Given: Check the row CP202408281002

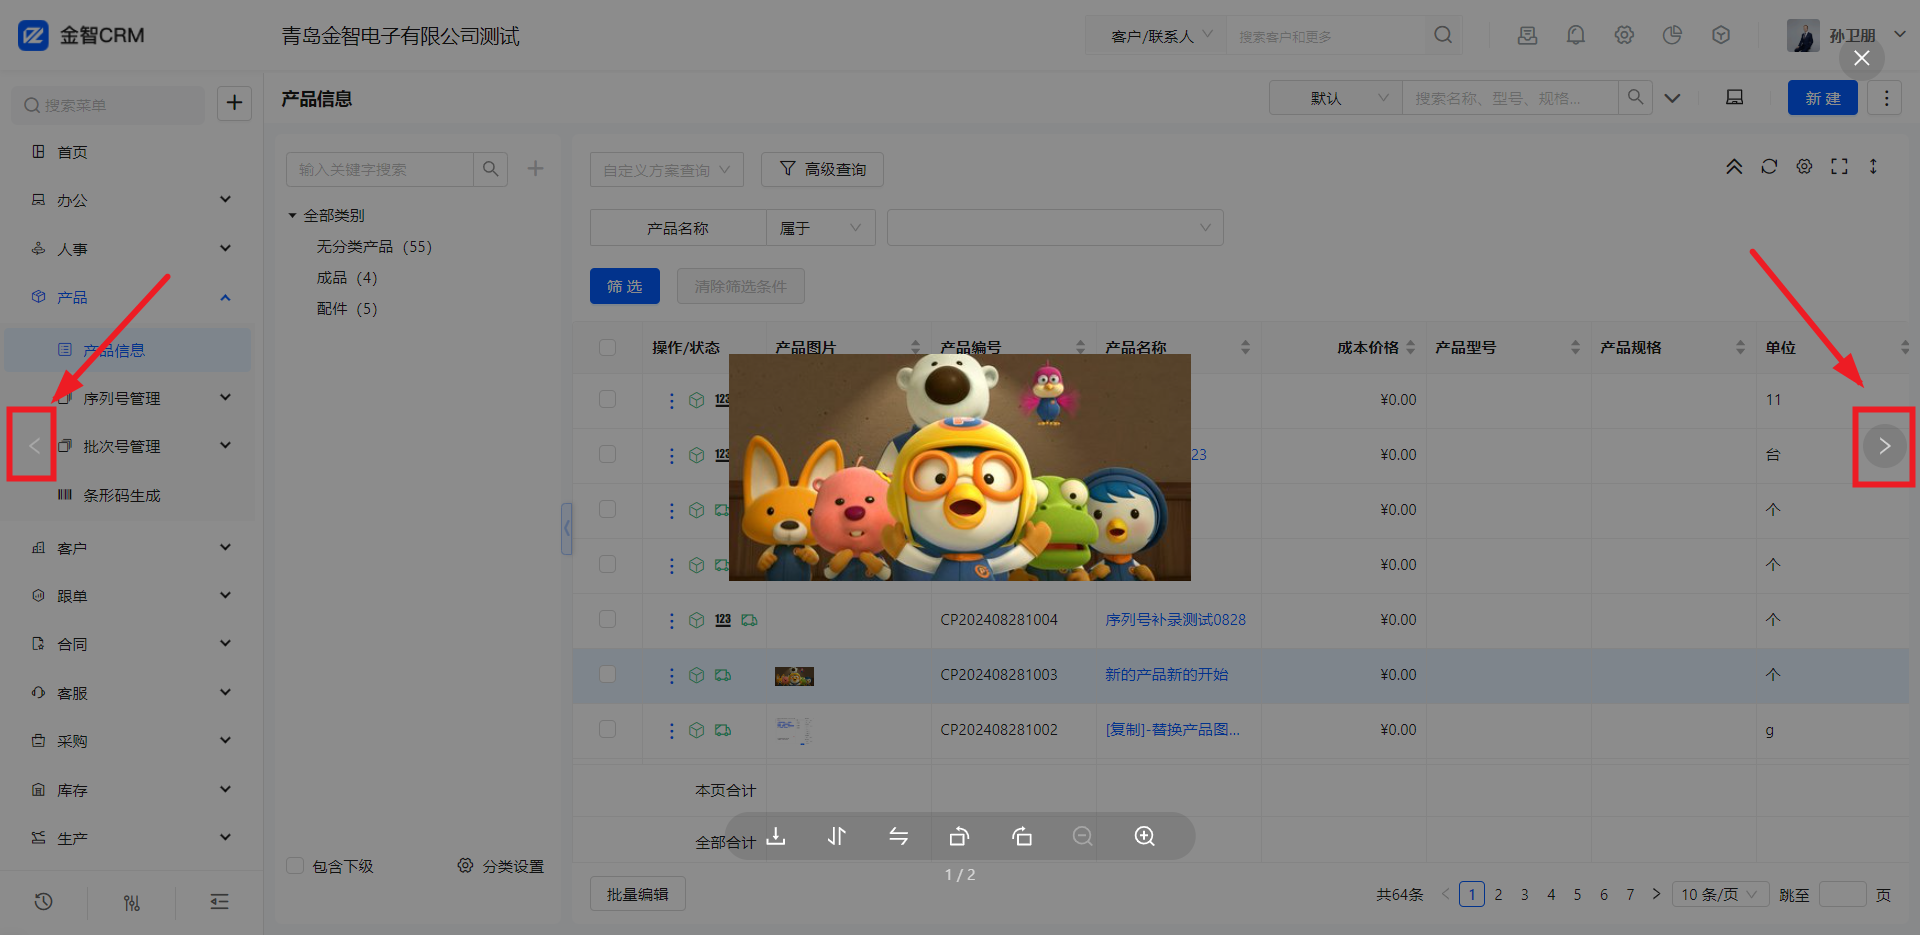Looking at the screenshot, I should coord(607,729).
